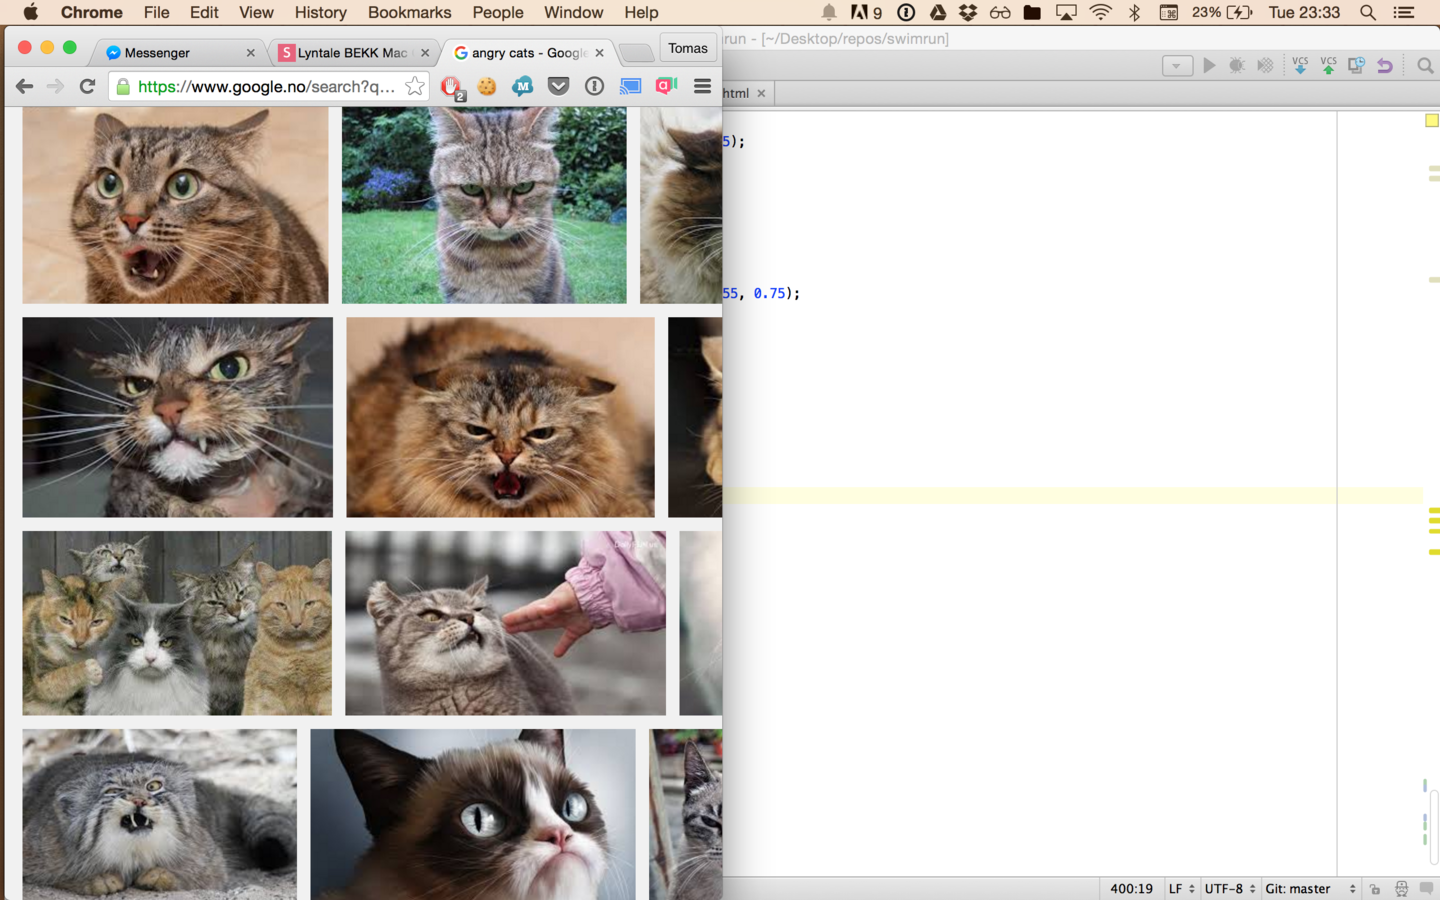Image resolution: width=1440 pixels, height=900 pixels.
Task: Click the inspector hector icon in status bar
Action: 1401,889
